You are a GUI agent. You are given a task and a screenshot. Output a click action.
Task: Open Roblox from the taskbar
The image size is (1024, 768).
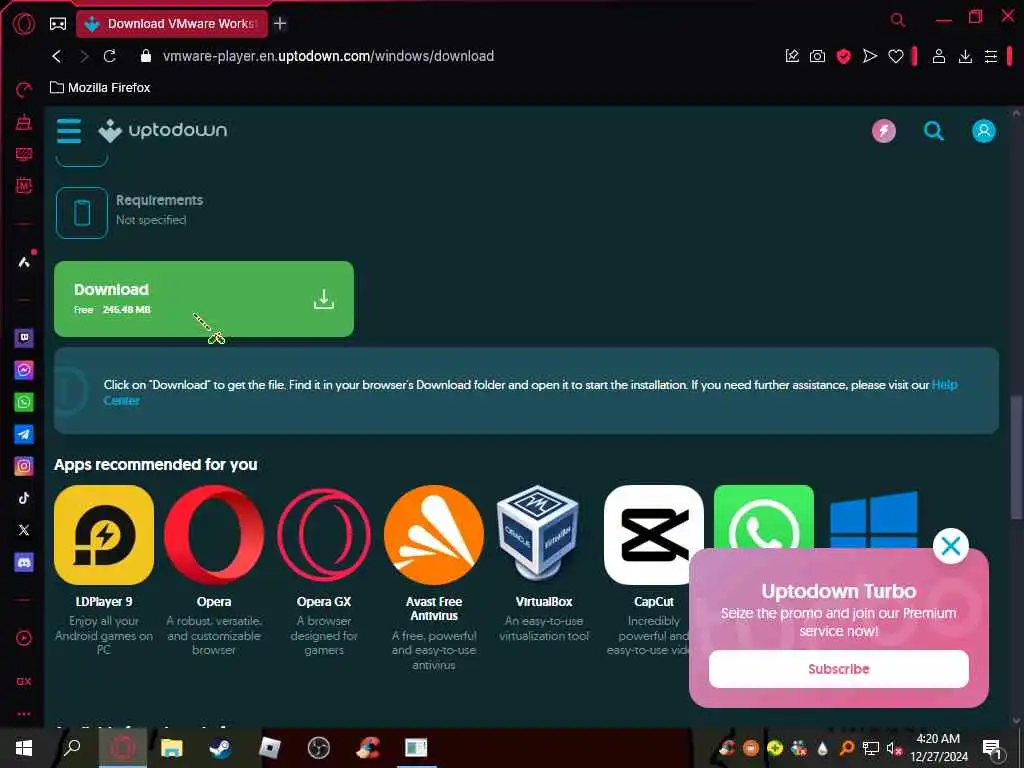(x=269, y=748)
